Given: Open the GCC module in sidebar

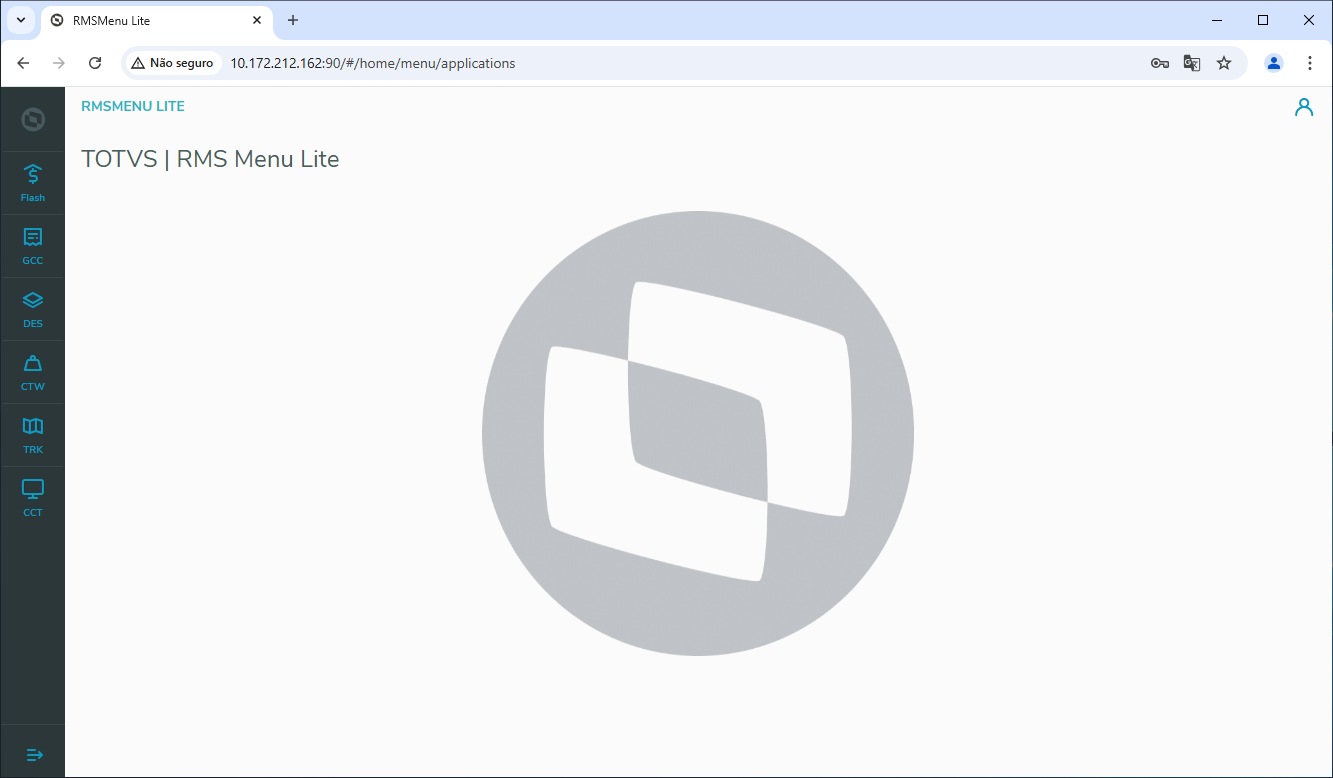Looking at the screenshot, I should click(32, 246).
